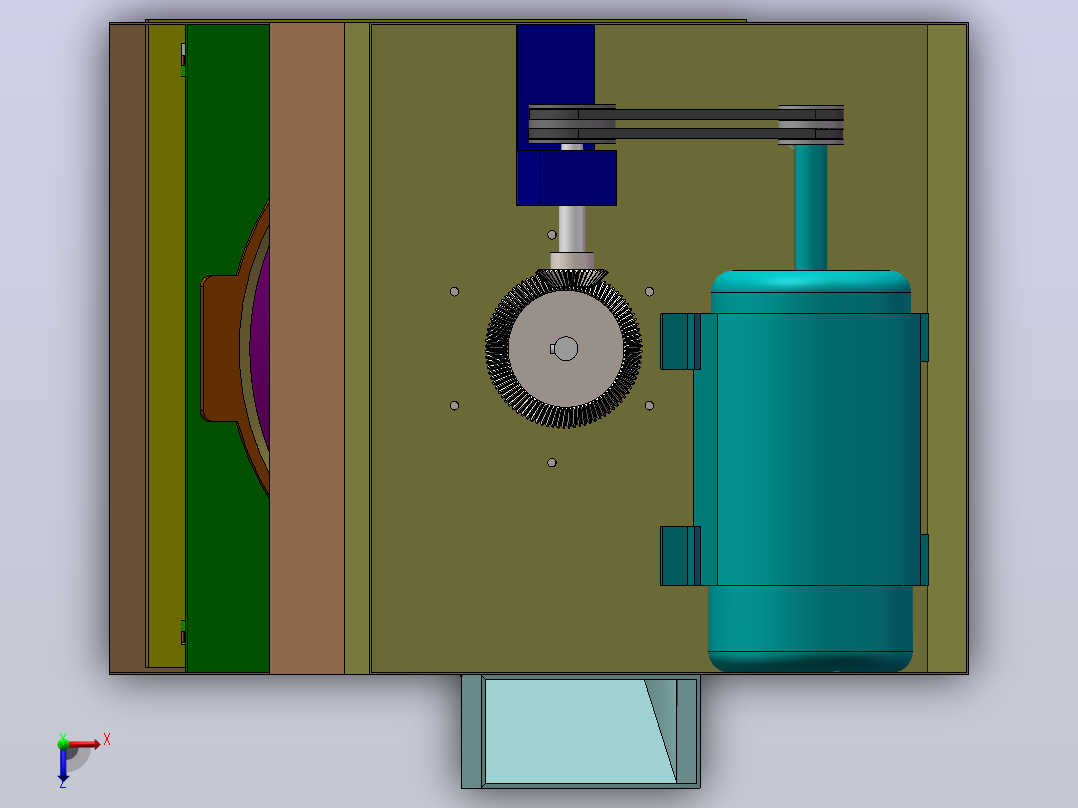This screenshot has height=808, width=1078.
Task: Click the mounting hole directly below the gear
Action: pyautogui.click(x=551, y=463)
